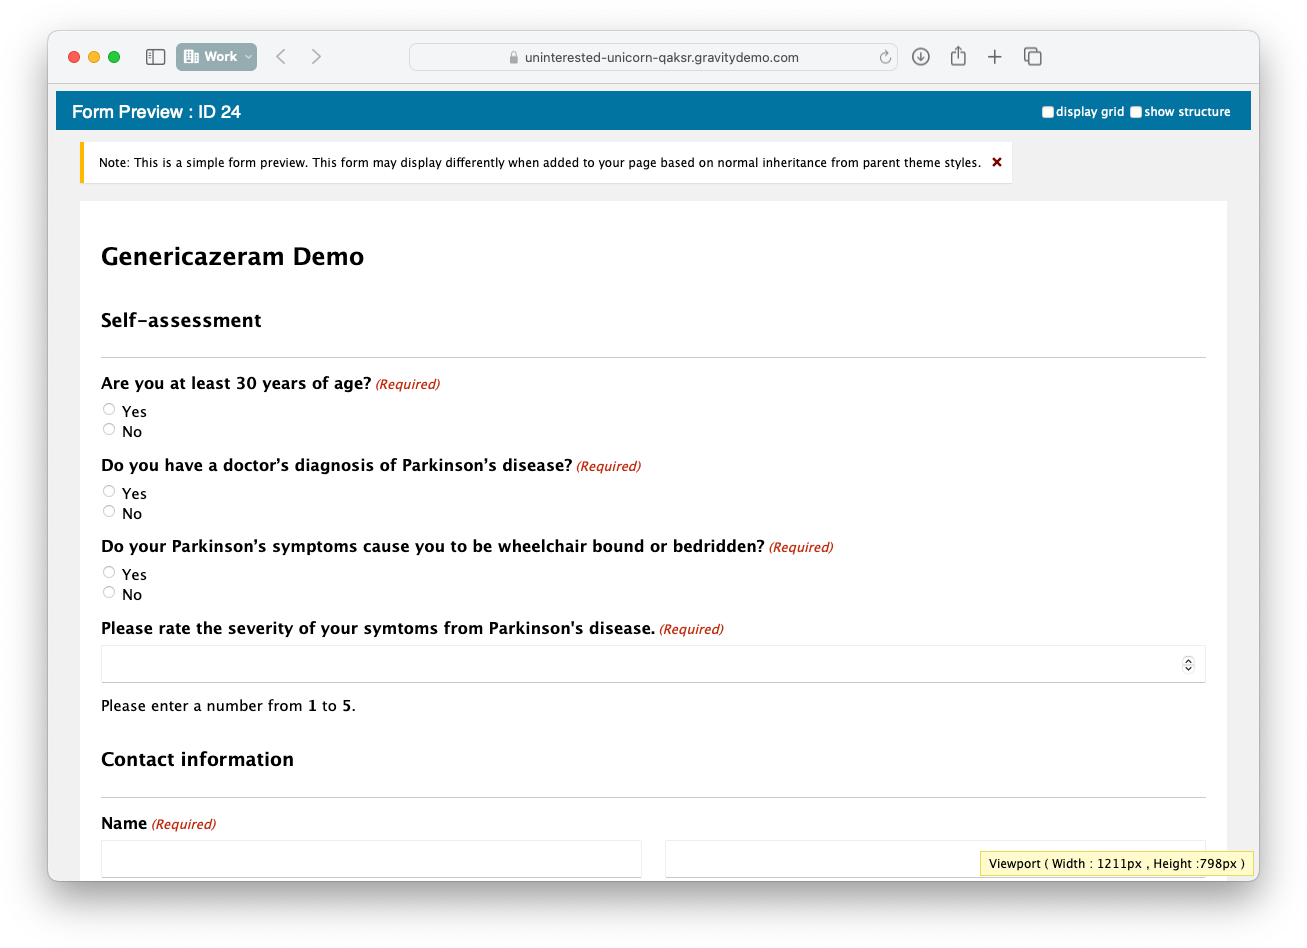
Task: Open a new tab with the plus icon
Action: [994, 57]
